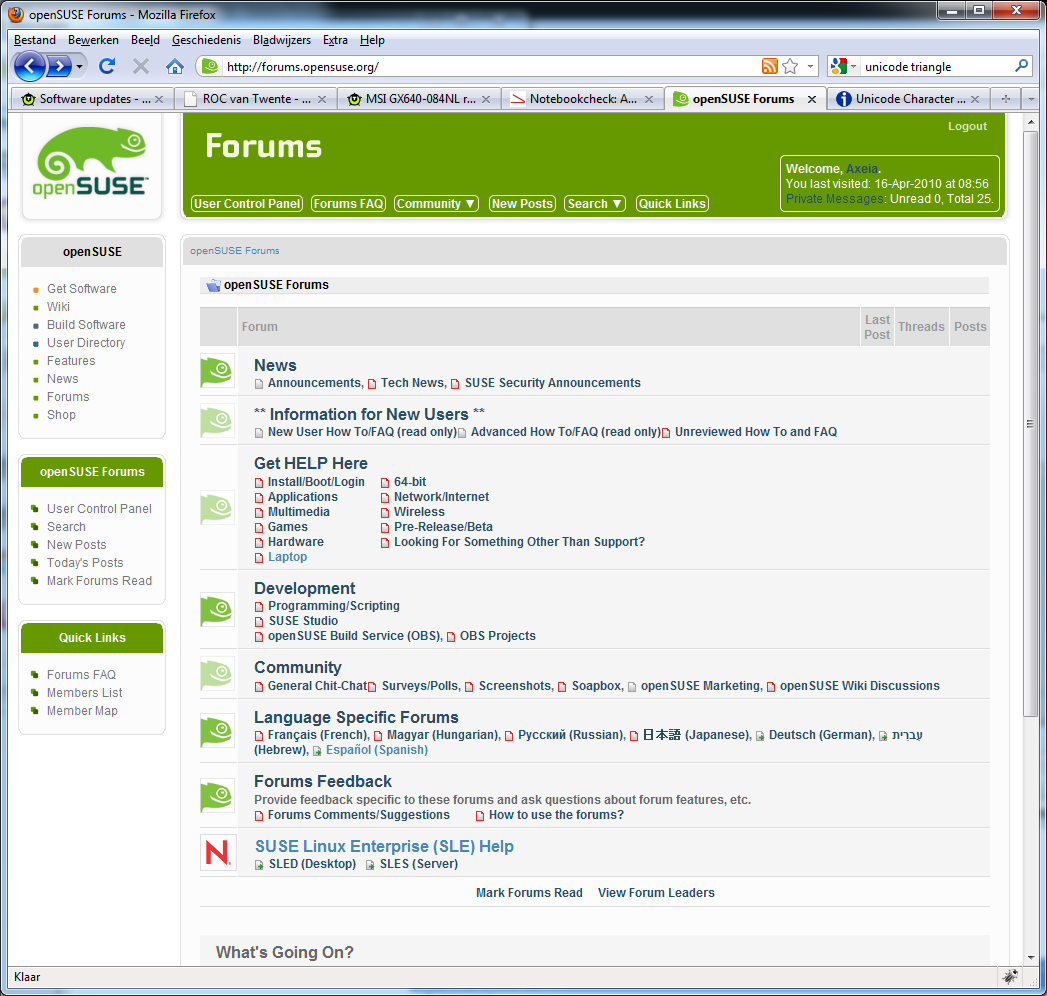Click the scrollbar down arrow

1030,958
